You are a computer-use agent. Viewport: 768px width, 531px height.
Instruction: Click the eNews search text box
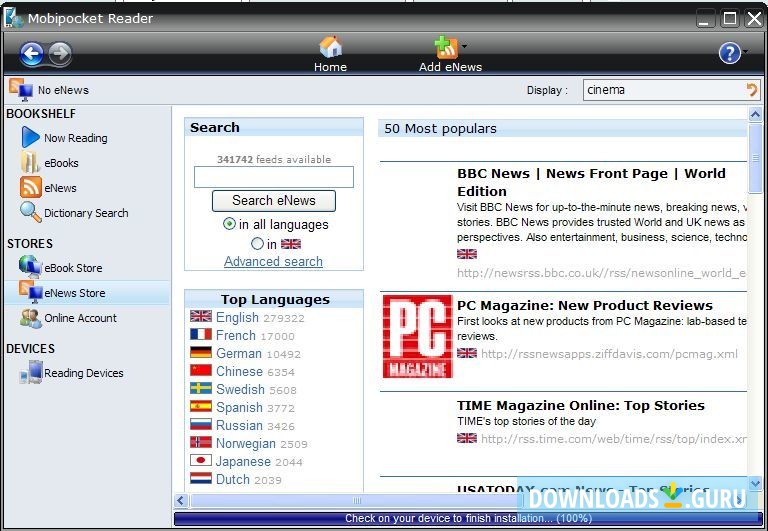274,177
